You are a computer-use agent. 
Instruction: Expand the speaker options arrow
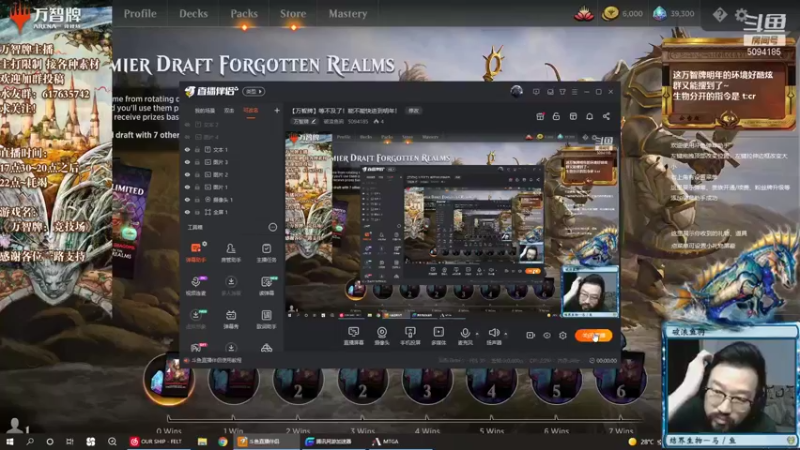coord(506,334)
